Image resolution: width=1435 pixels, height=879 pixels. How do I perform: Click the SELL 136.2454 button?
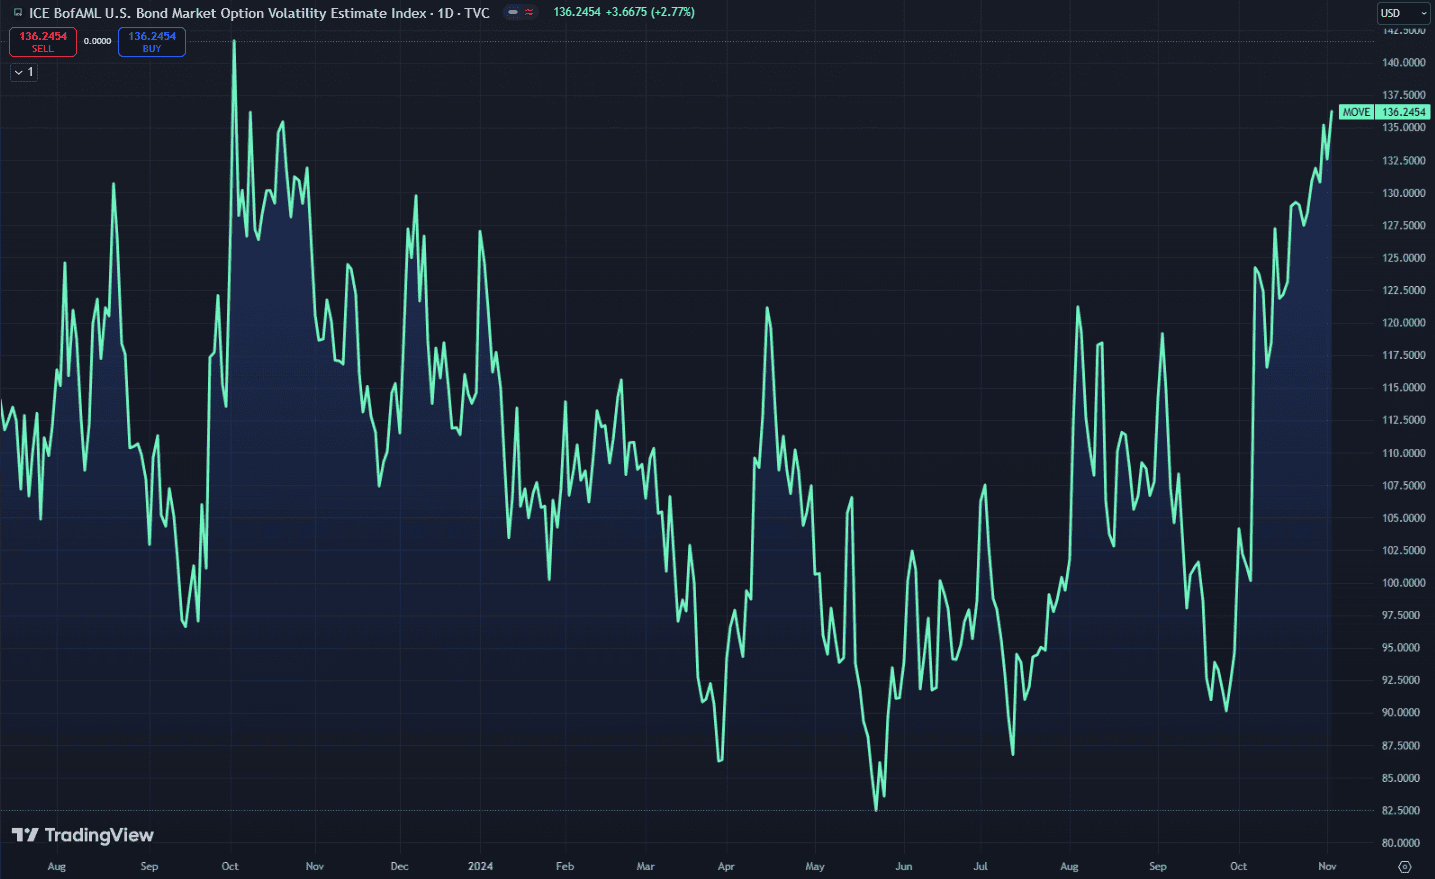tap(43, 42)
